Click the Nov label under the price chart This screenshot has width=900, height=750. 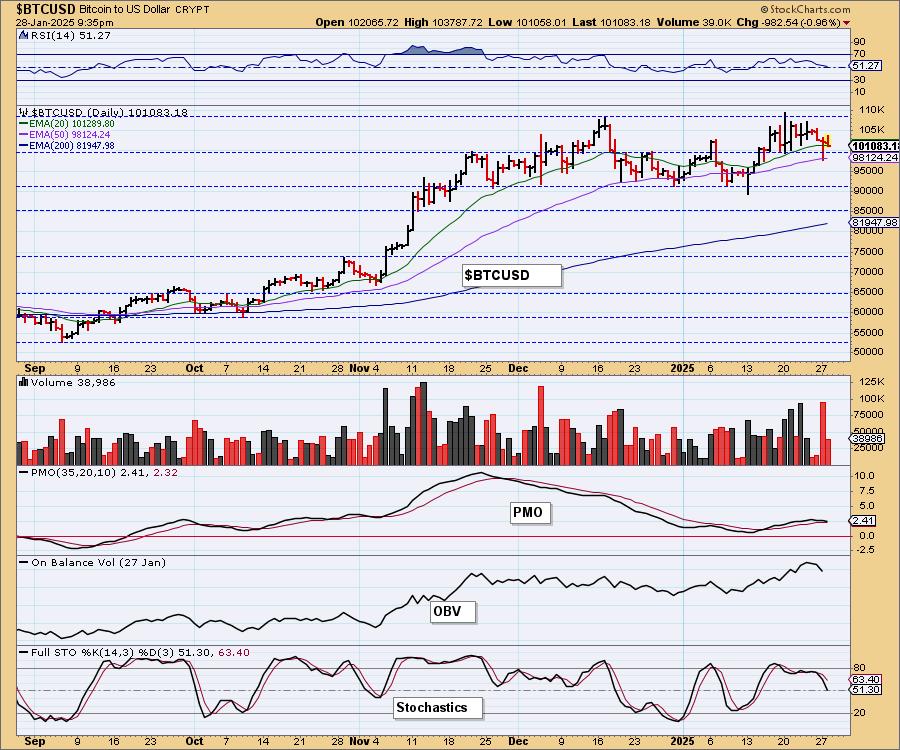(x=359, y=368)
